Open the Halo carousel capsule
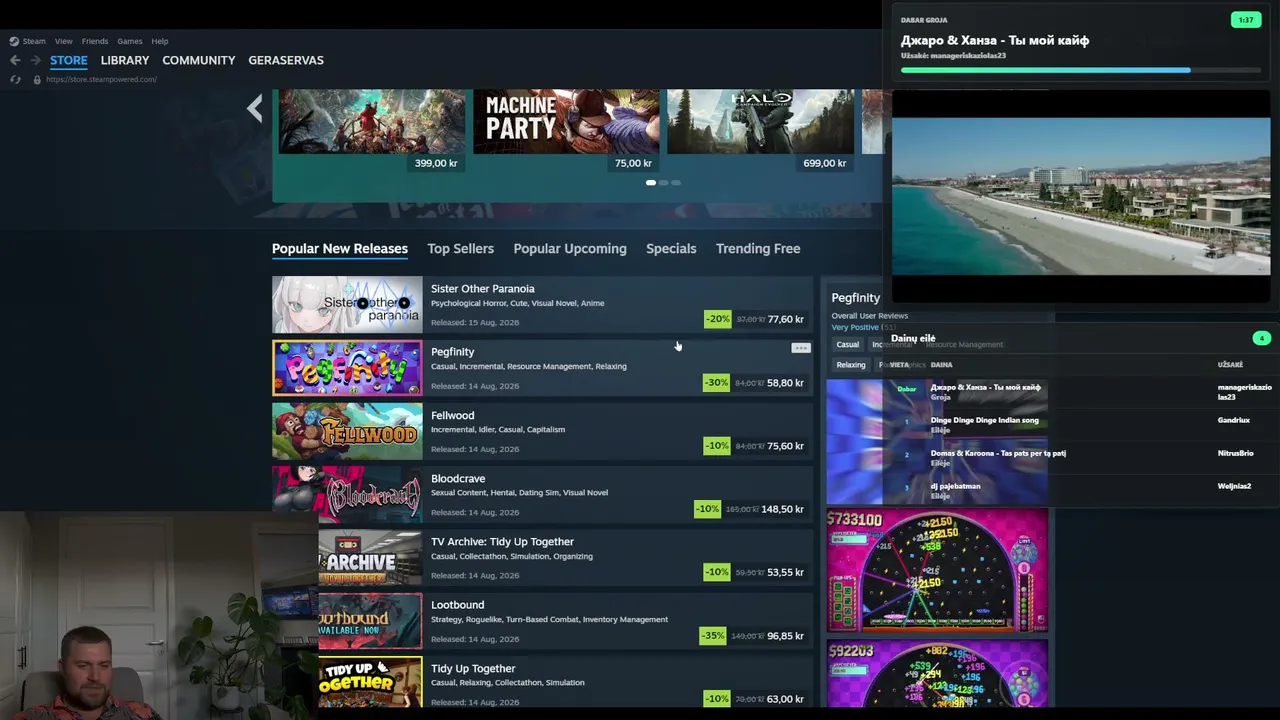 point(760,130)
